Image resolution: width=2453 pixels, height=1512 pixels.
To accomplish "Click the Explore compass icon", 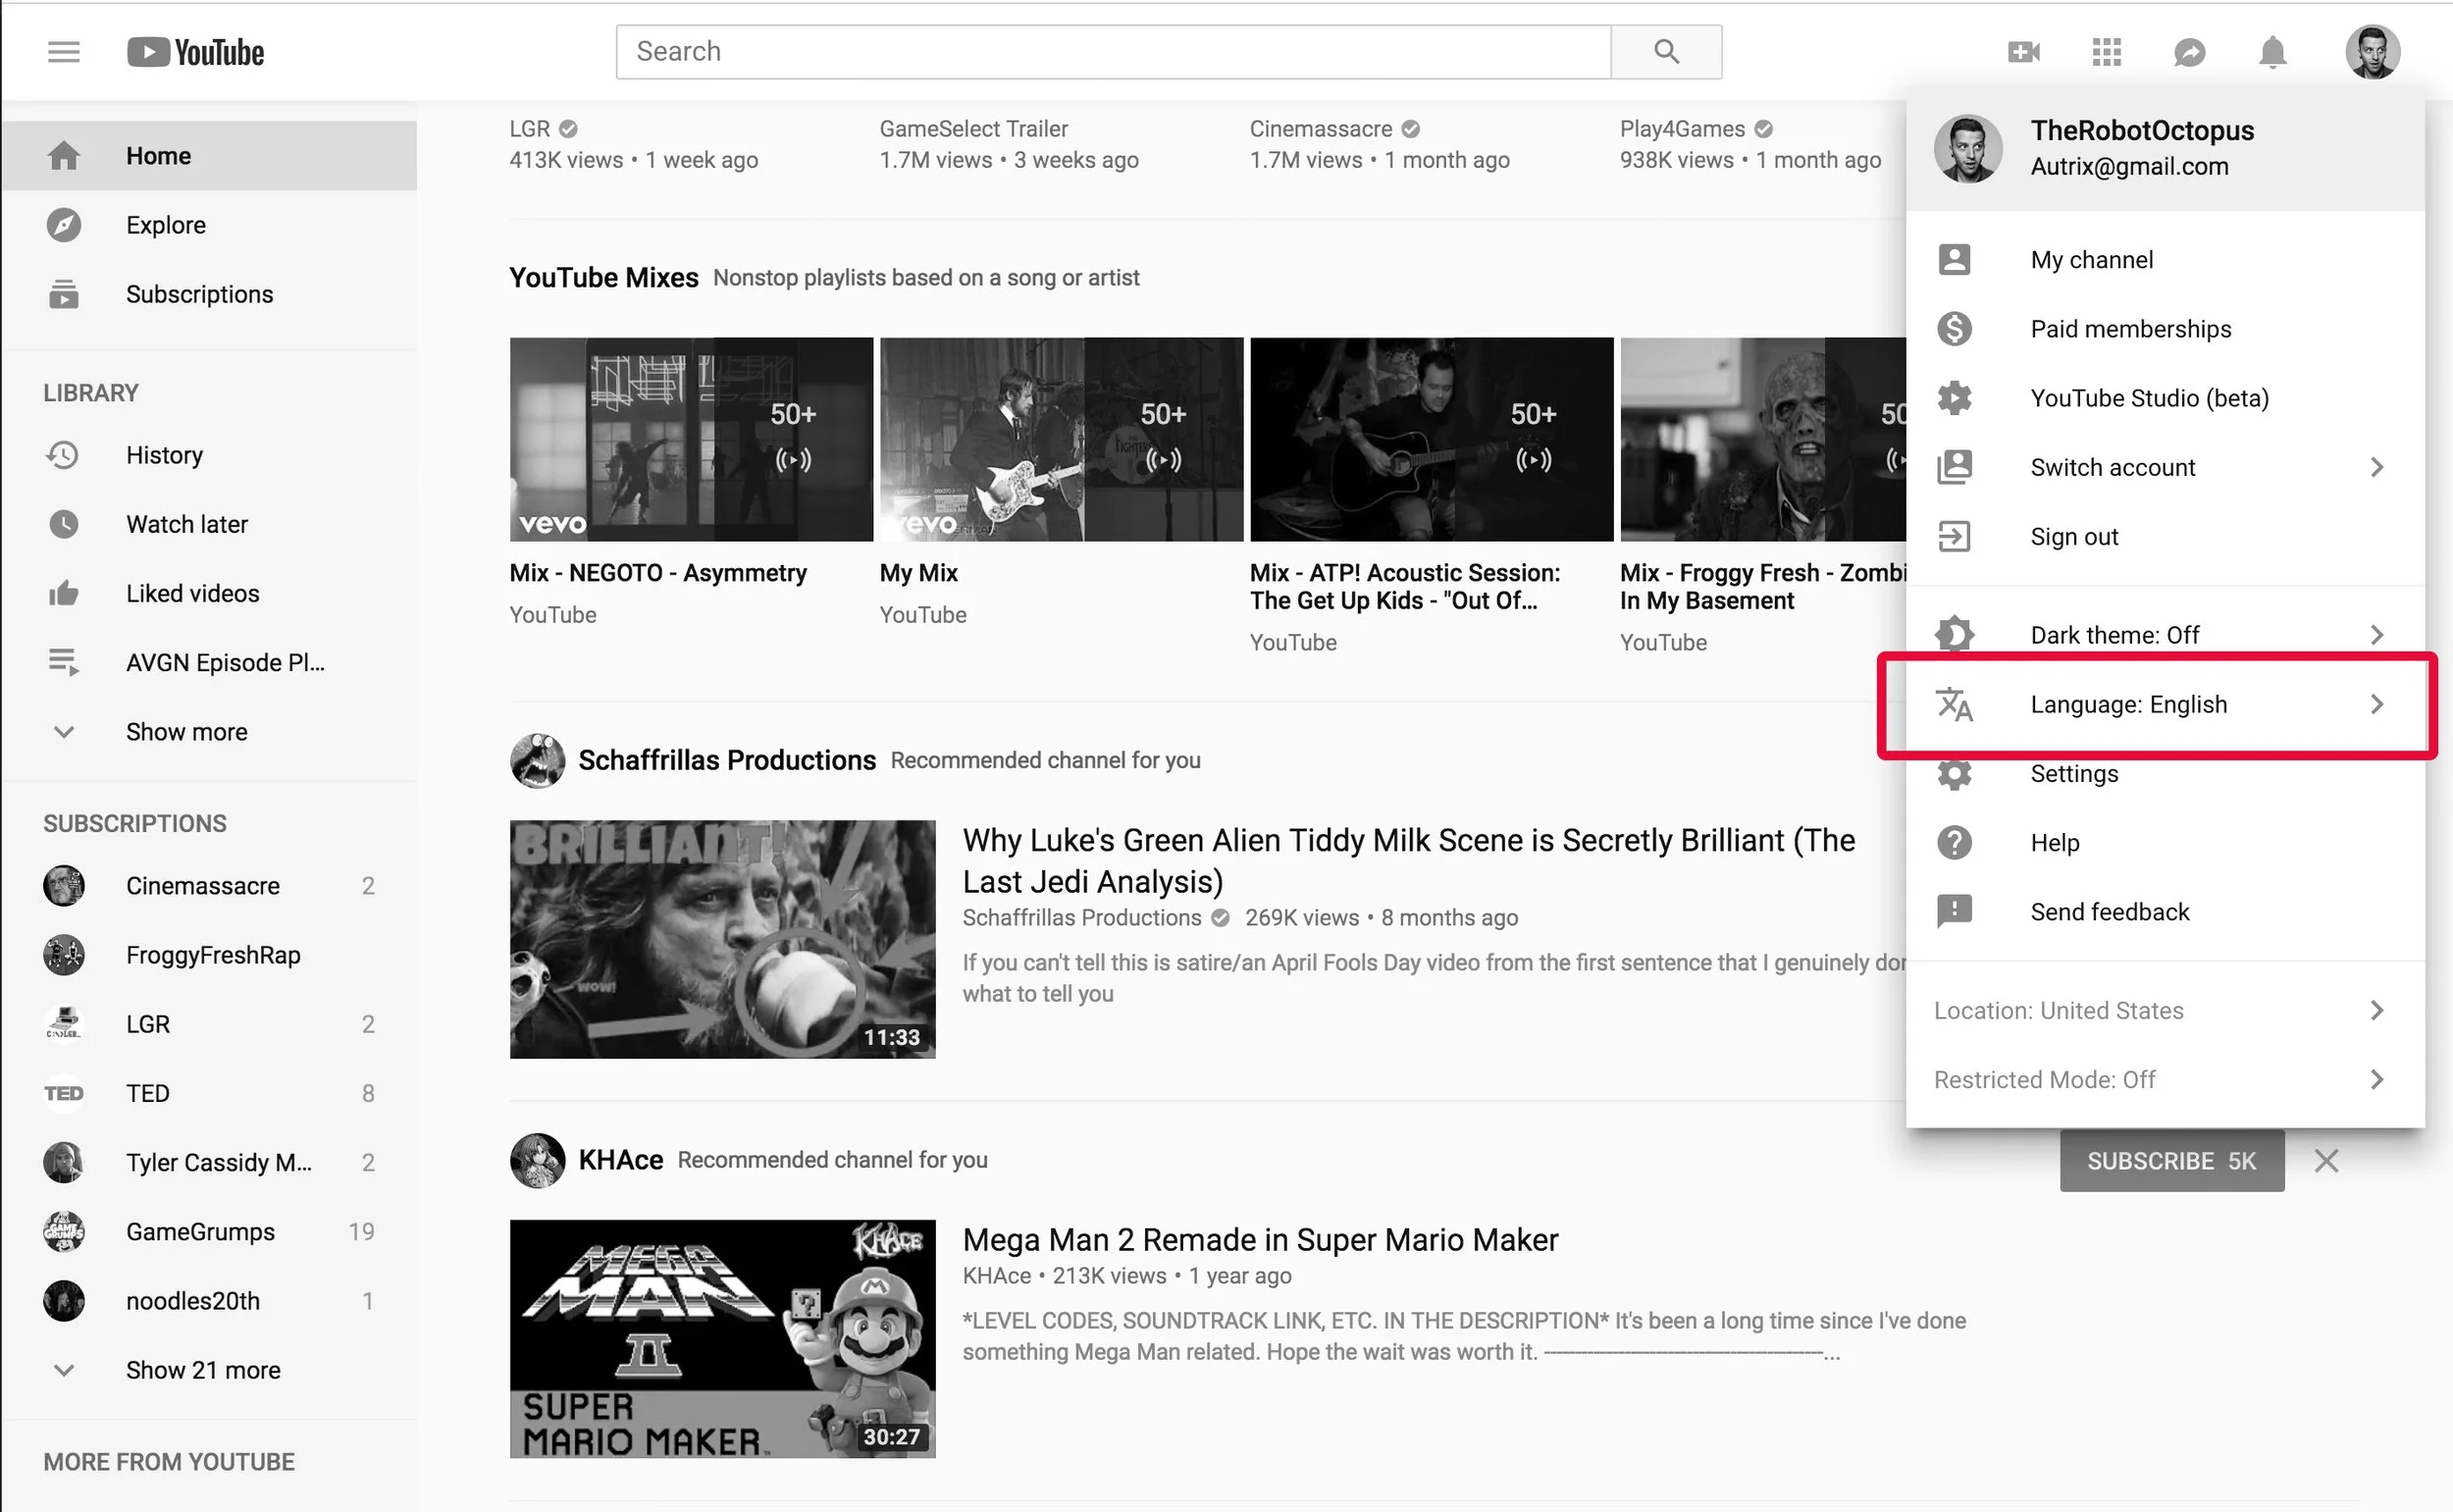I will 64,225.
